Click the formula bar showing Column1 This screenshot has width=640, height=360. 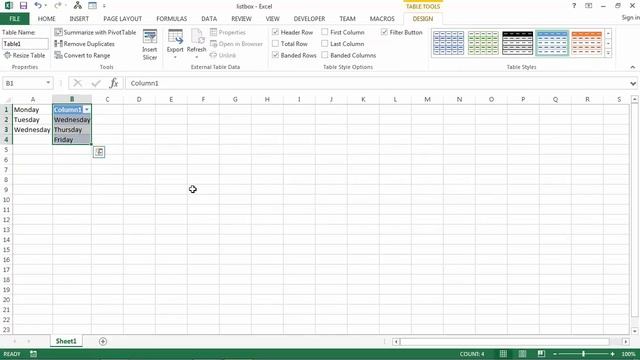[378, 83]
